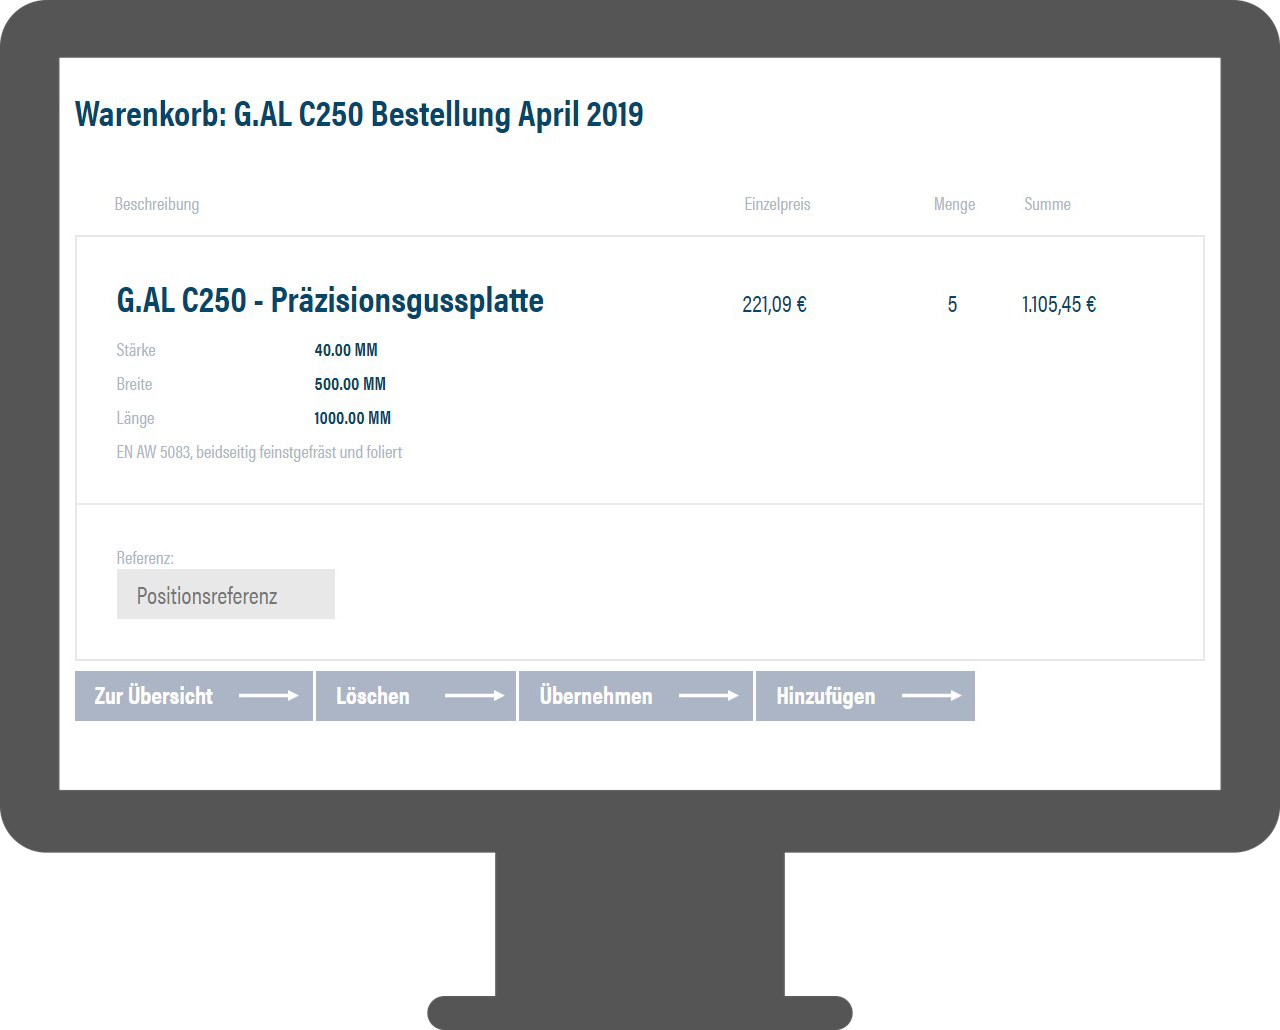
Task: Click the unit price 221,09 €
Action: [774, 304]
